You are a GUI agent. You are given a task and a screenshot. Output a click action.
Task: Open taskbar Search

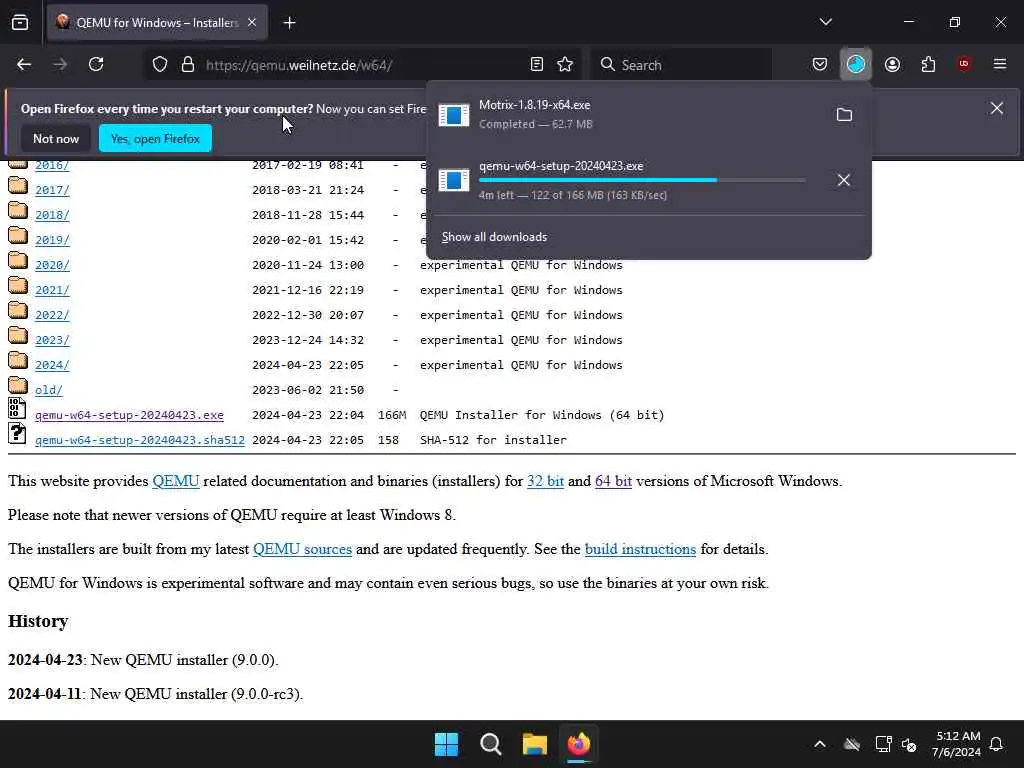[490, 744]
